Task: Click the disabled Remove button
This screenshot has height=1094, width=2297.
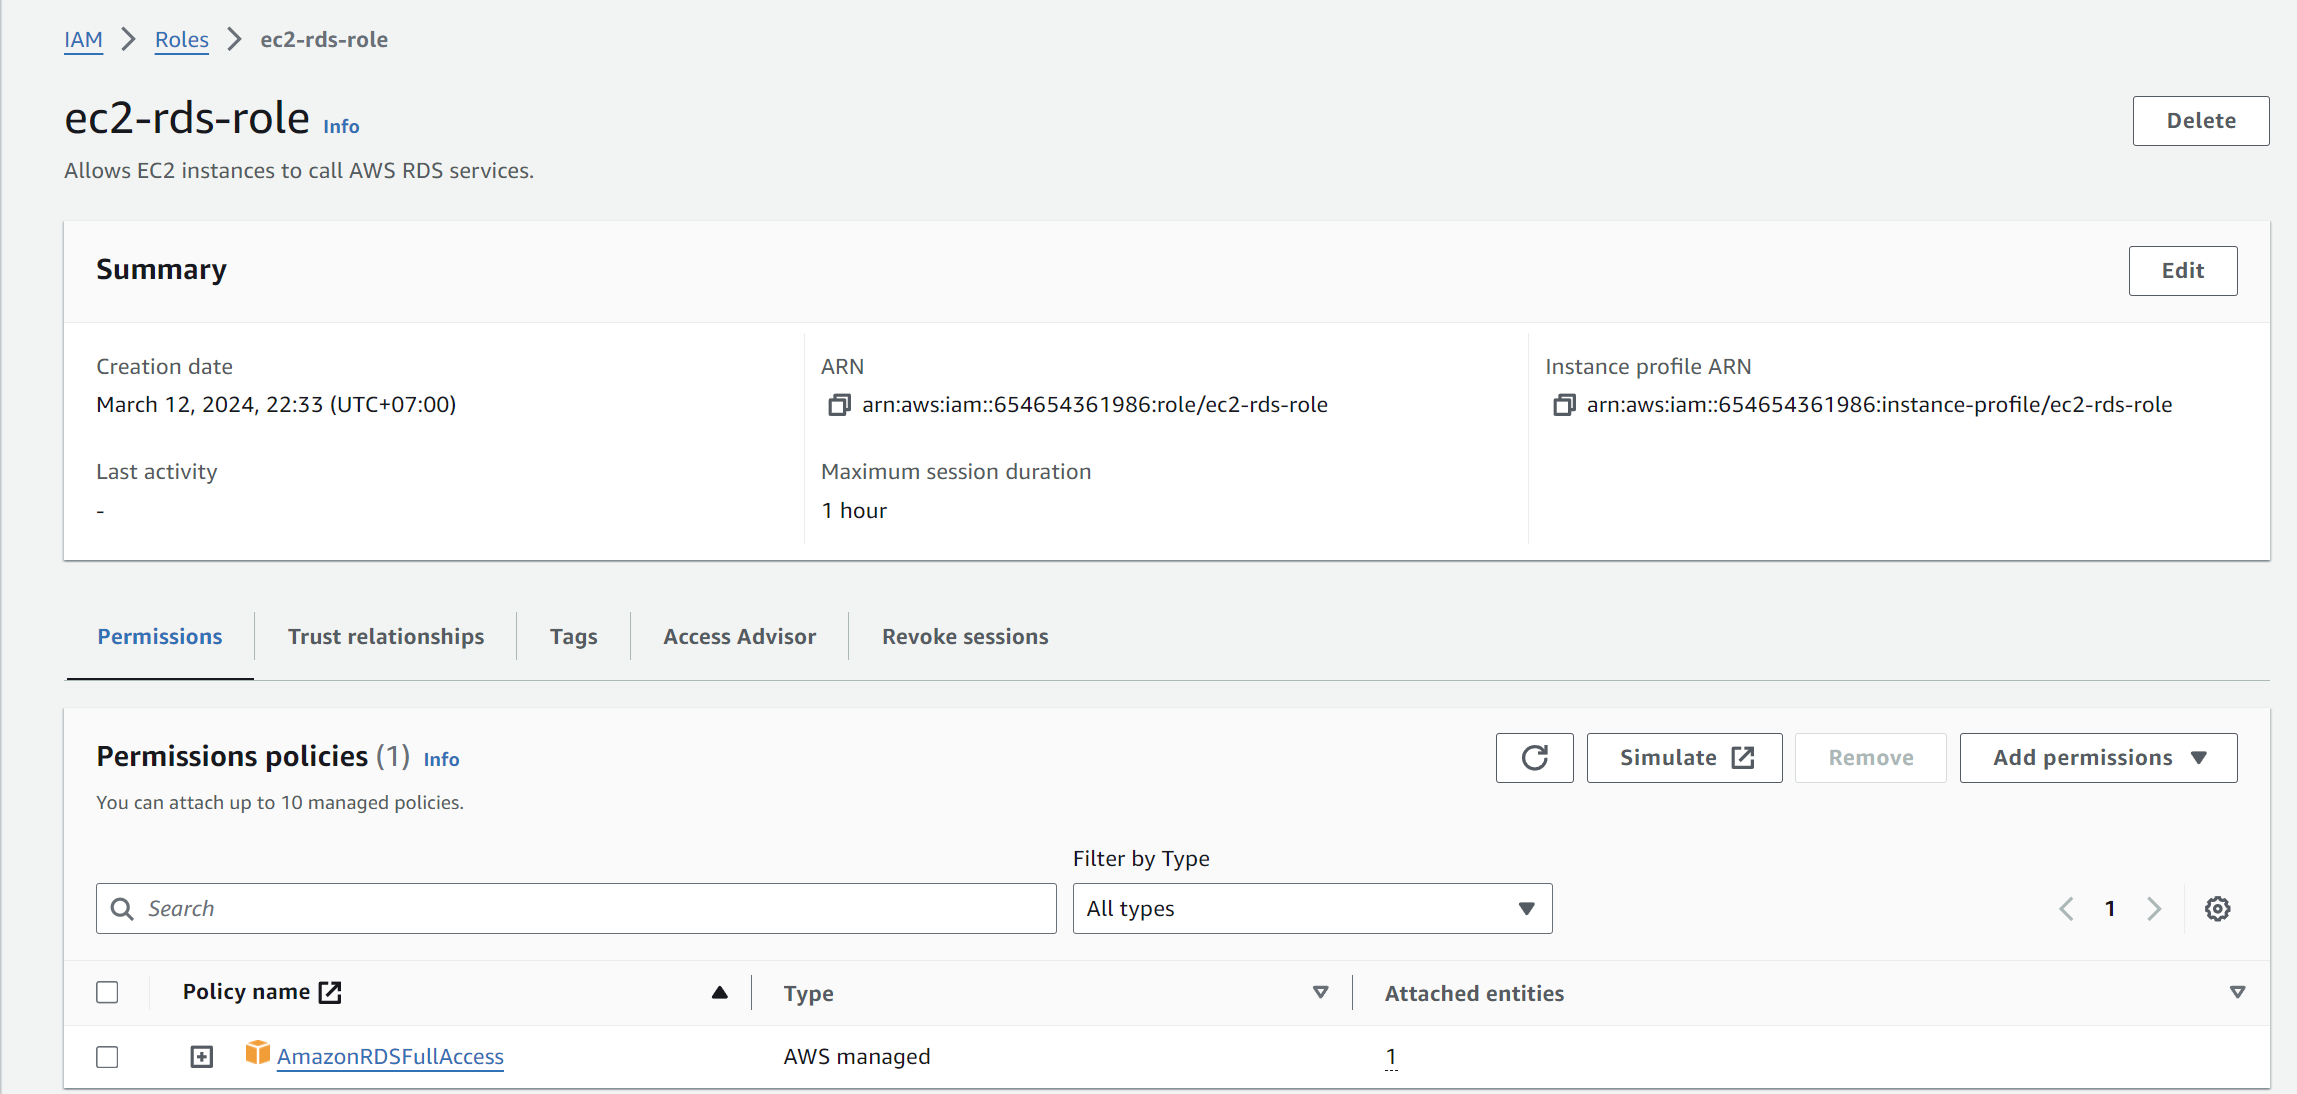Action: [x=1870, y=758]
